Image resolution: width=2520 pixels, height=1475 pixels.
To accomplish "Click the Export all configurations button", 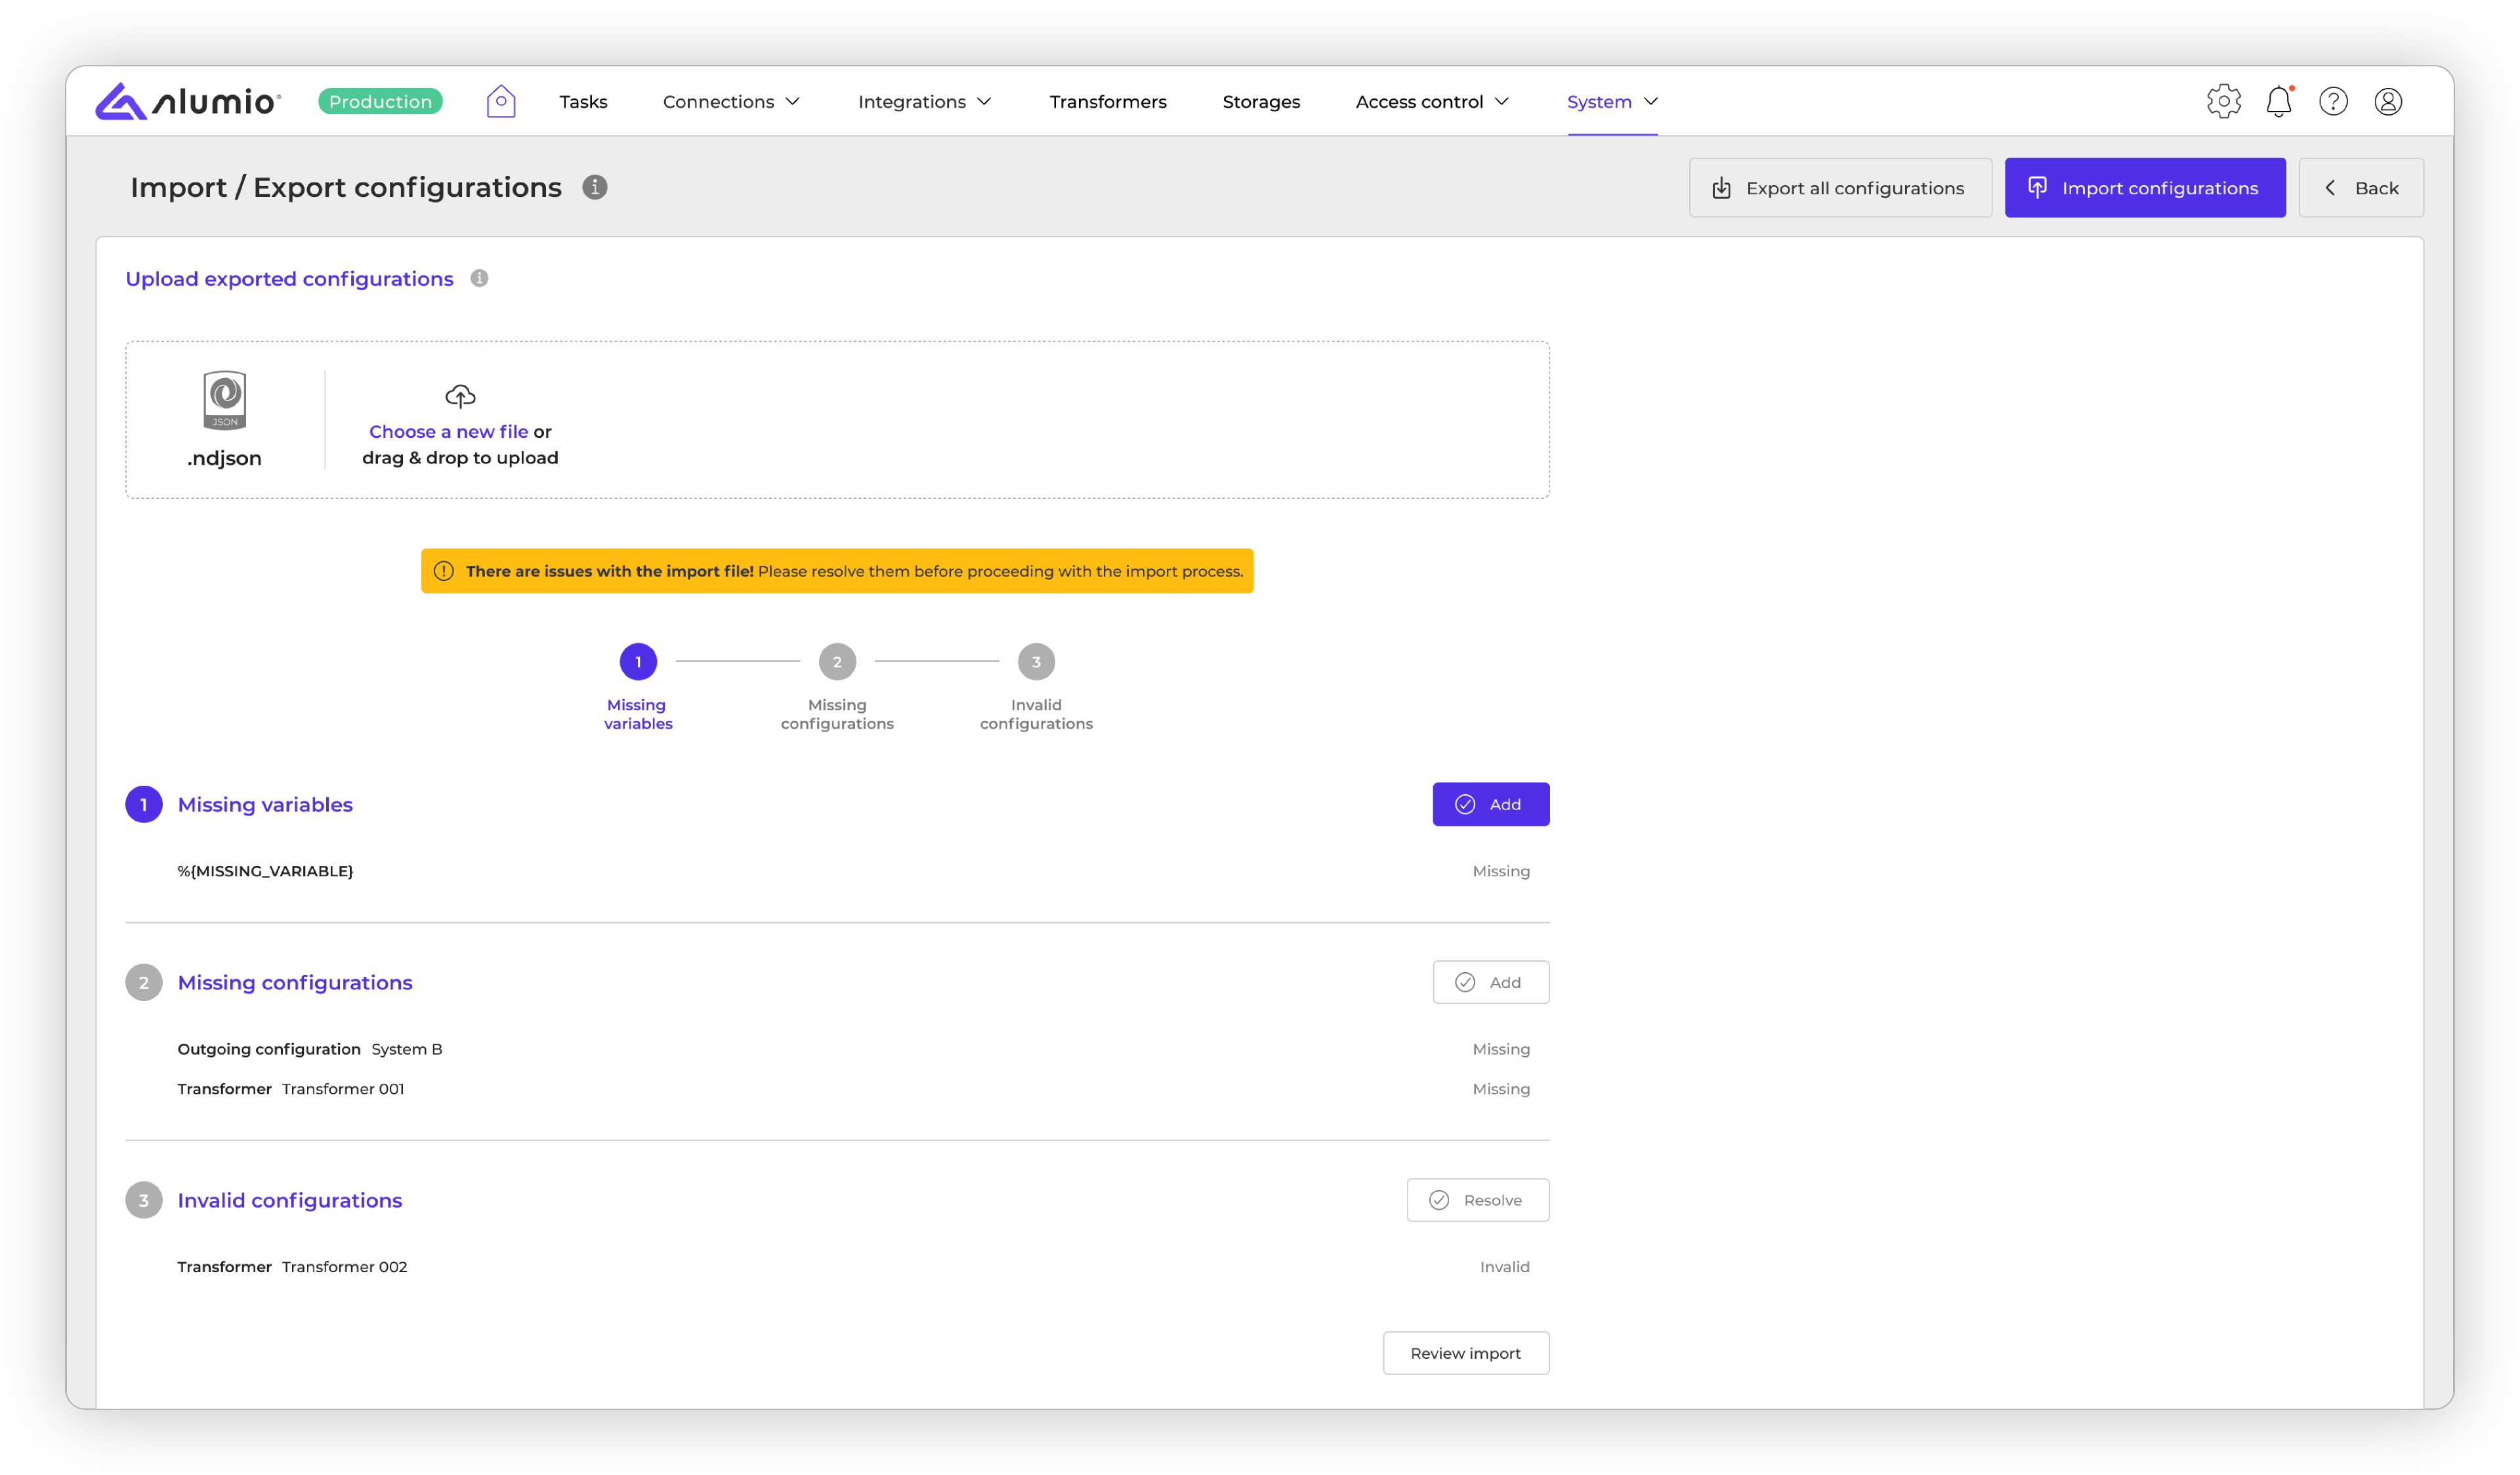I will (1839, 188).
